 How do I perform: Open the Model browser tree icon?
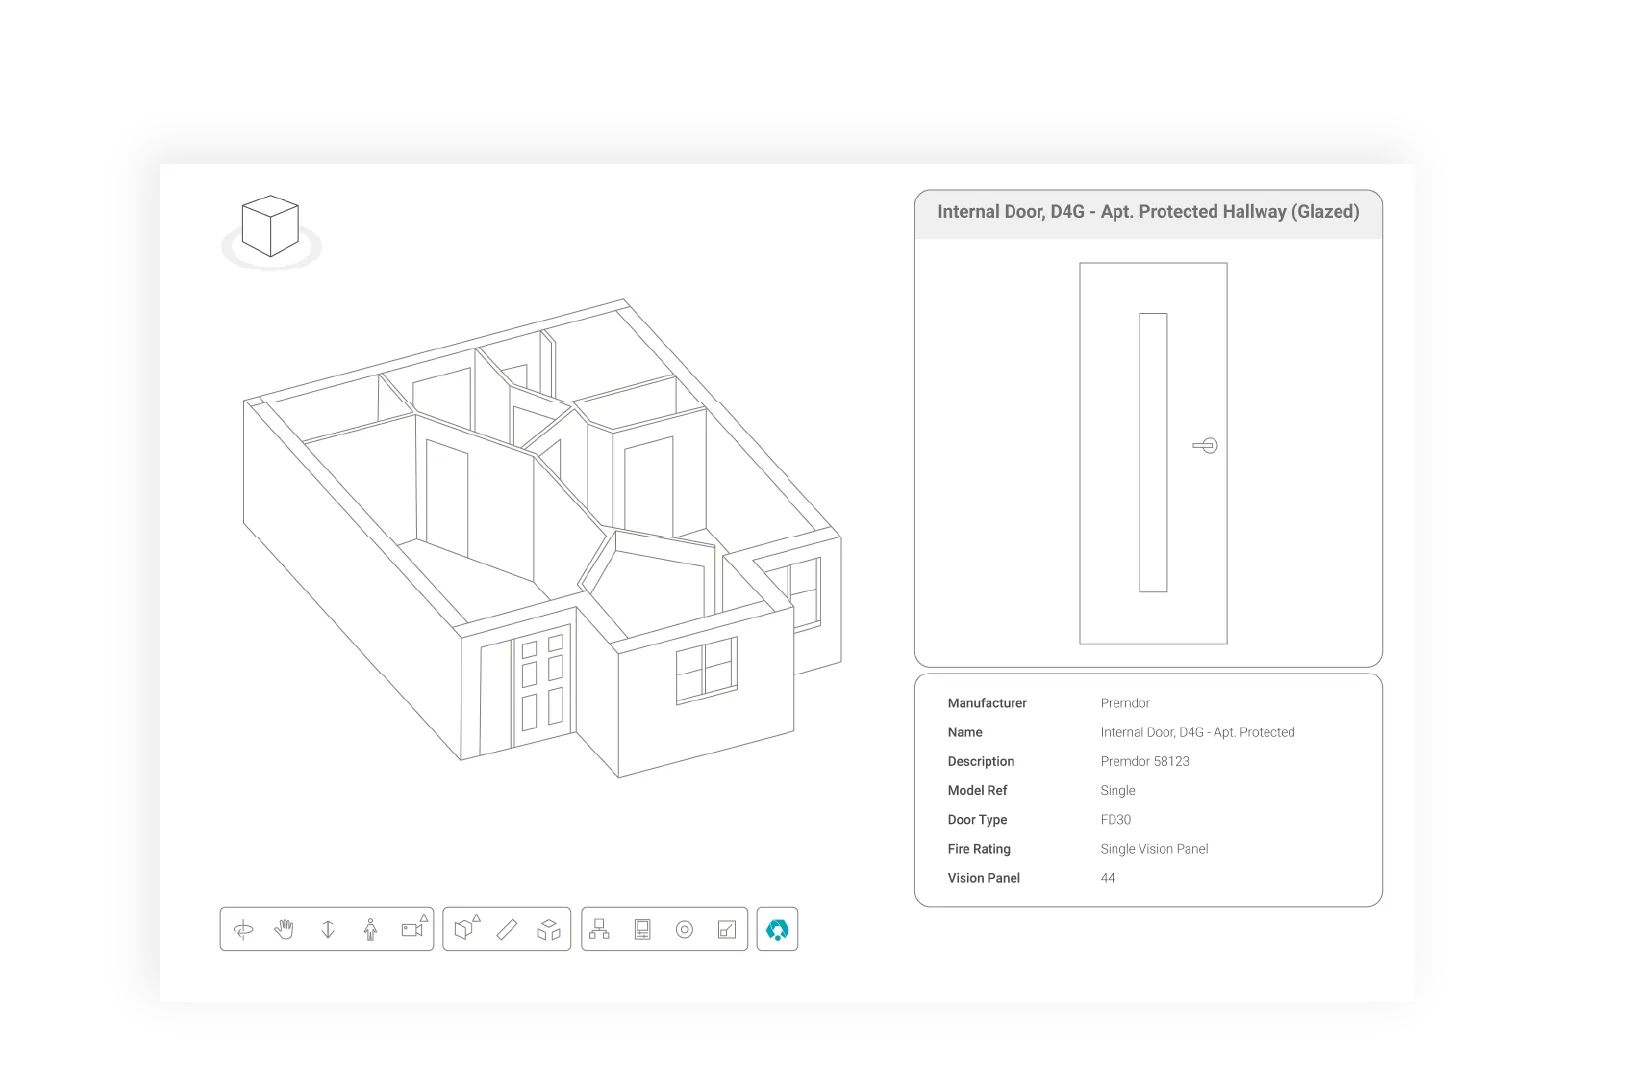[x=599, y=930]
